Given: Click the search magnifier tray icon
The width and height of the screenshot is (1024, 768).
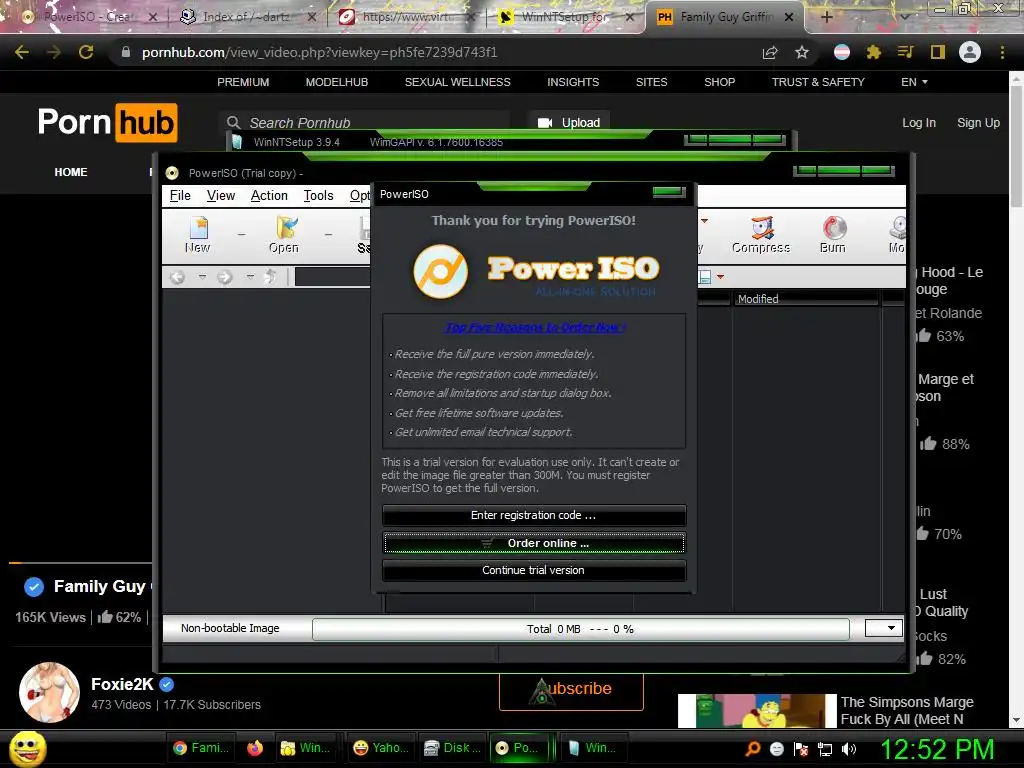Looking at the screenshot, I should [753, 749].
